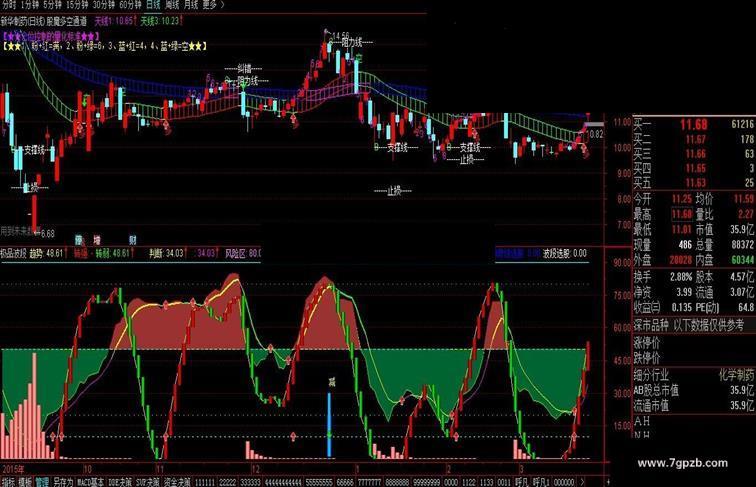Viewport: 756px width, 487px height.
Task: Open the 模板 template button
Action: click(x=25, y=482)
